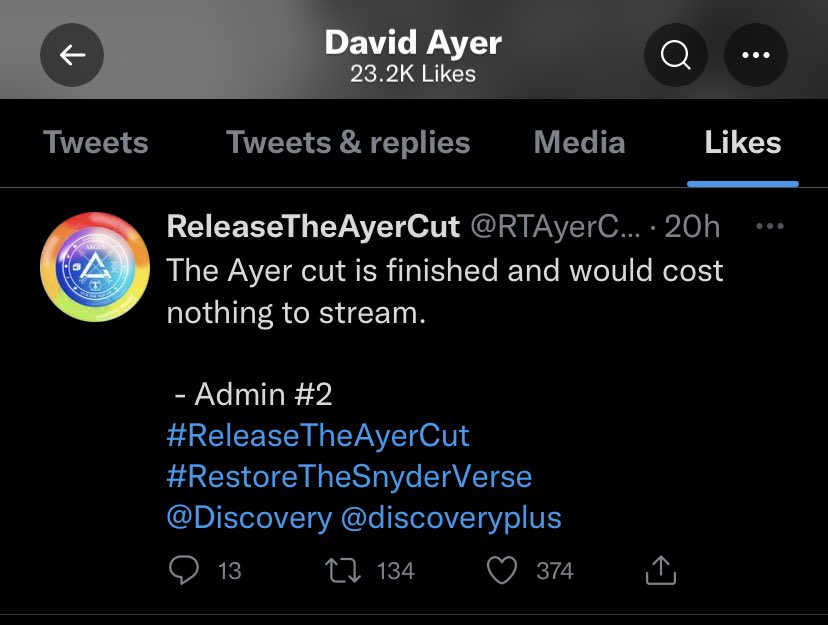Open ReleaseTheAyerCut profile avatar
This screenshot has height=625, width=828.
click(94, 266)
